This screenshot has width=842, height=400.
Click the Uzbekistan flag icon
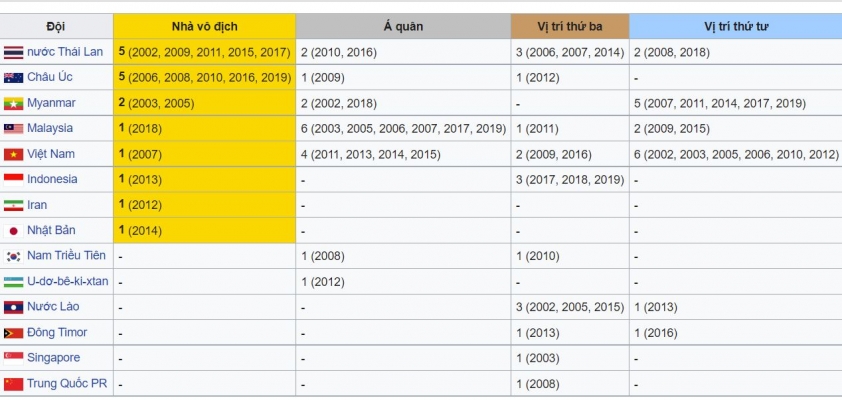coord(13,282)
